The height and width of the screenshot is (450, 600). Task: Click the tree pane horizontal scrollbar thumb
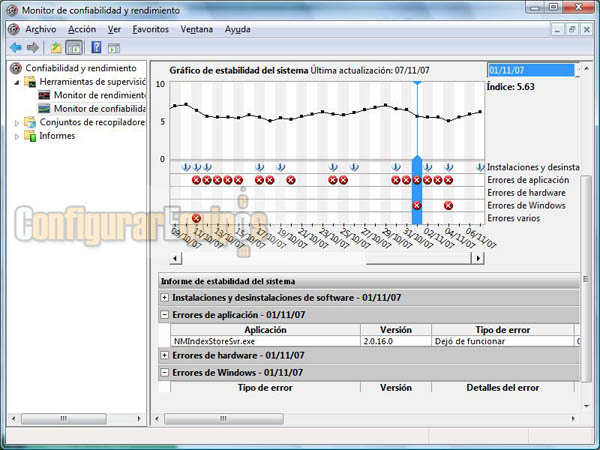(64, 419)
